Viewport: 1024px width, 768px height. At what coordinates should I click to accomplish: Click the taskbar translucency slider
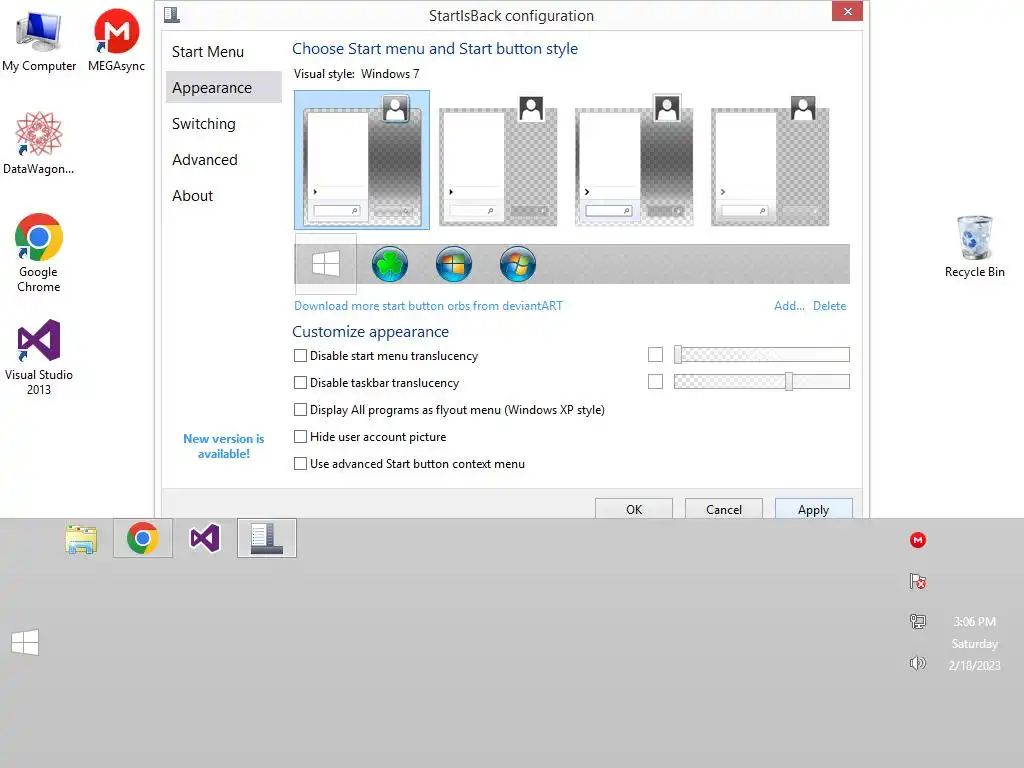click(x=761, y=381)
